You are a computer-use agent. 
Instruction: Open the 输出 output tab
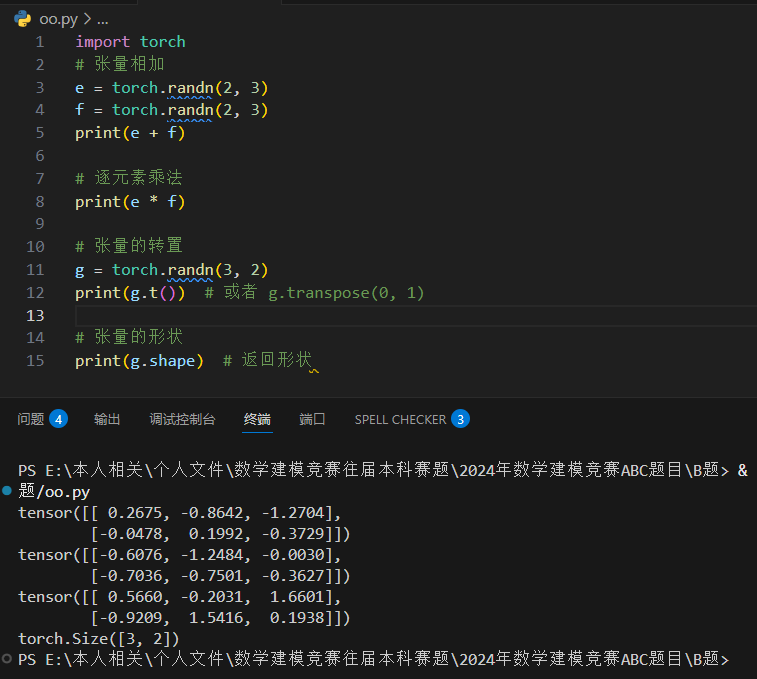107,419
